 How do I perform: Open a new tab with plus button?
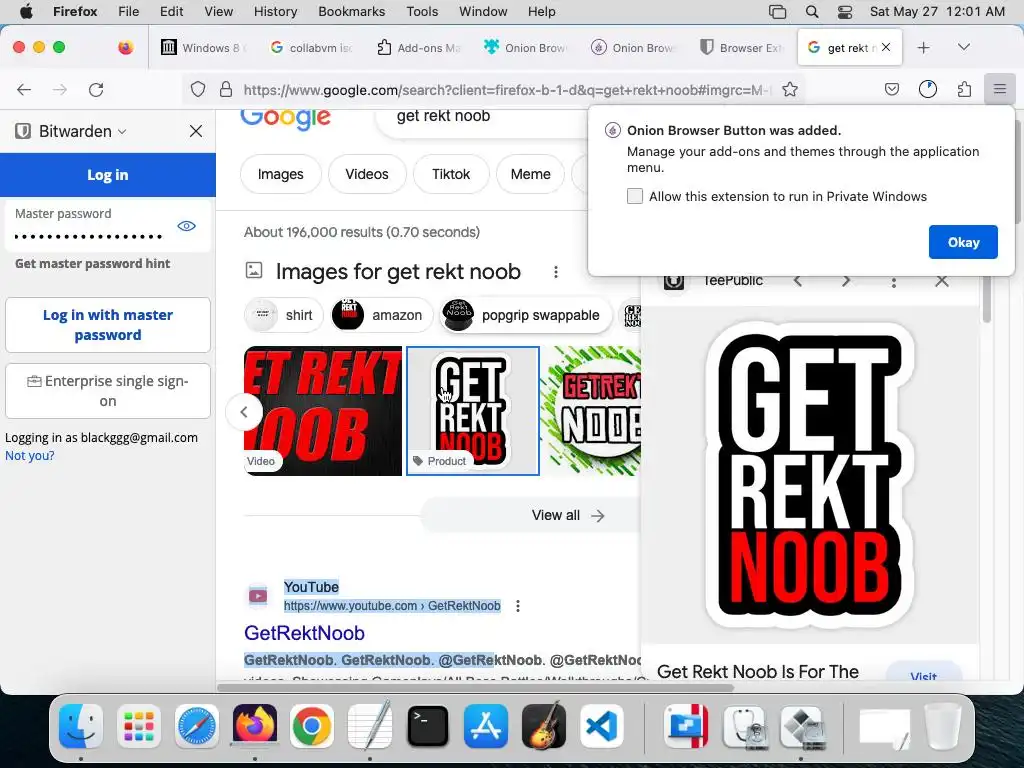click(923, 48)
